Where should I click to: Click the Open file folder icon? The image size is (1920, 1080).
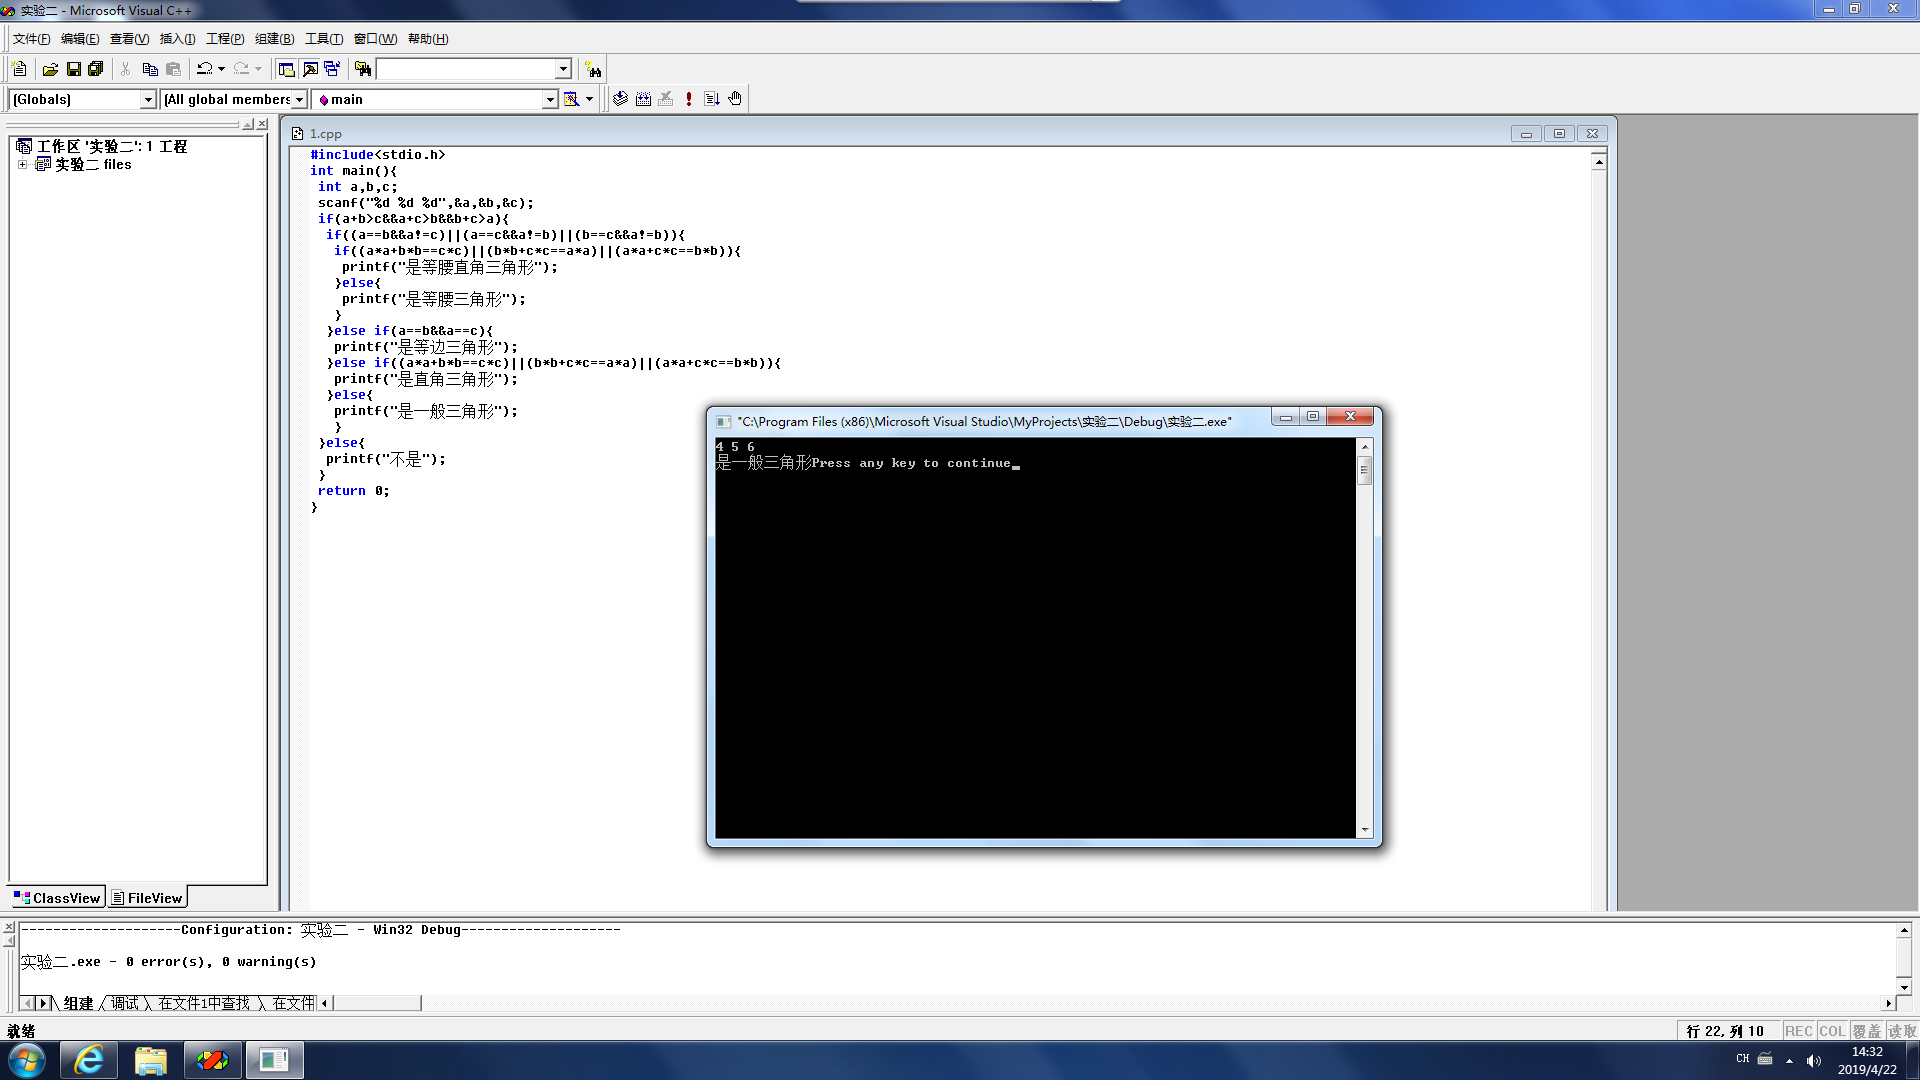tap(50, 69)
